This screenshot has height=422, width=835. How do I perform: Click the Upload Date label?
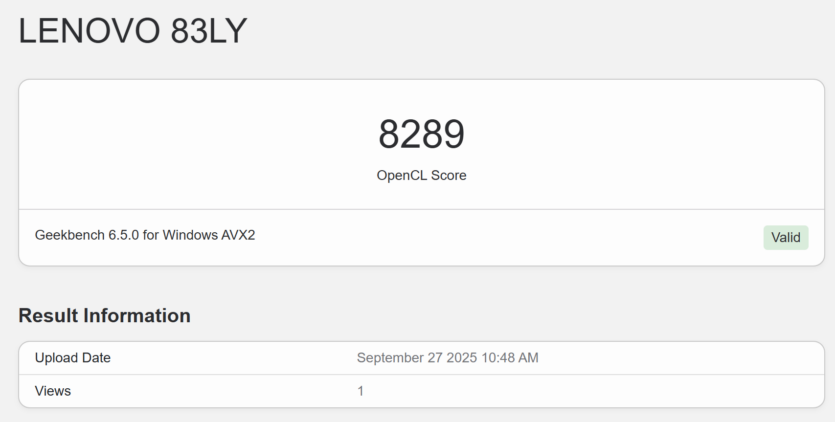point(72,358)
